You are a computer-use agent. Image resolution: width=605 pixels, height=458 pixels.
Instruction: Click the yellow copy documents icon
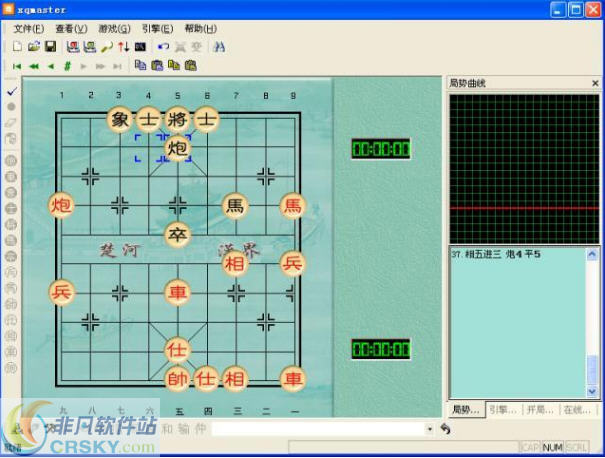pos(174,65)
